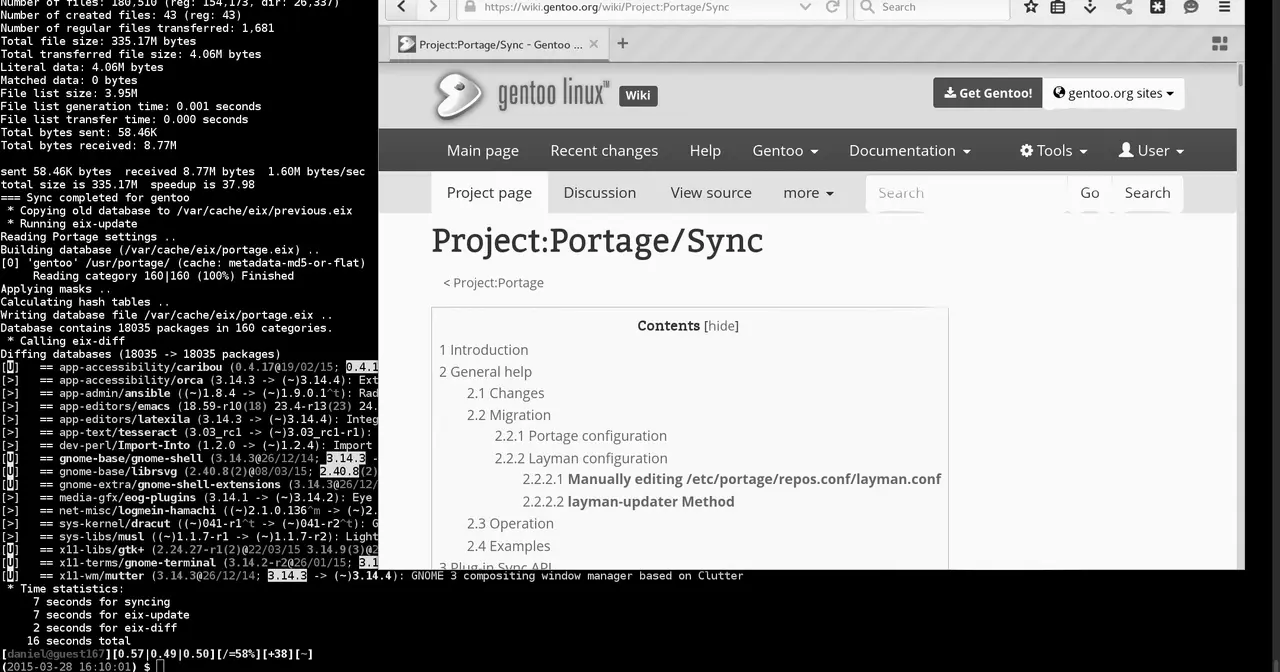Click the Go button
Screen dimensions: 1280x672
pyautogui.click(x=1090, y=193)
